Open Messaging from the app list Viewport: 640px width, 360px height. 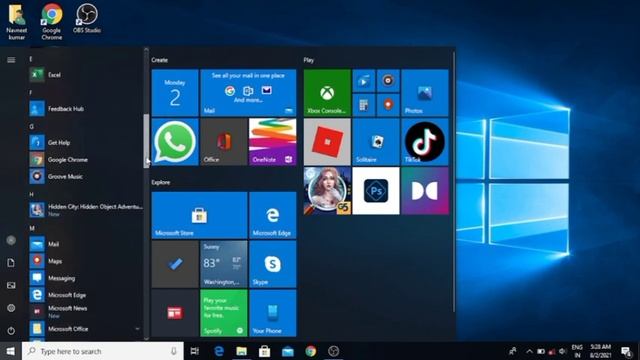tap(86, 278)
